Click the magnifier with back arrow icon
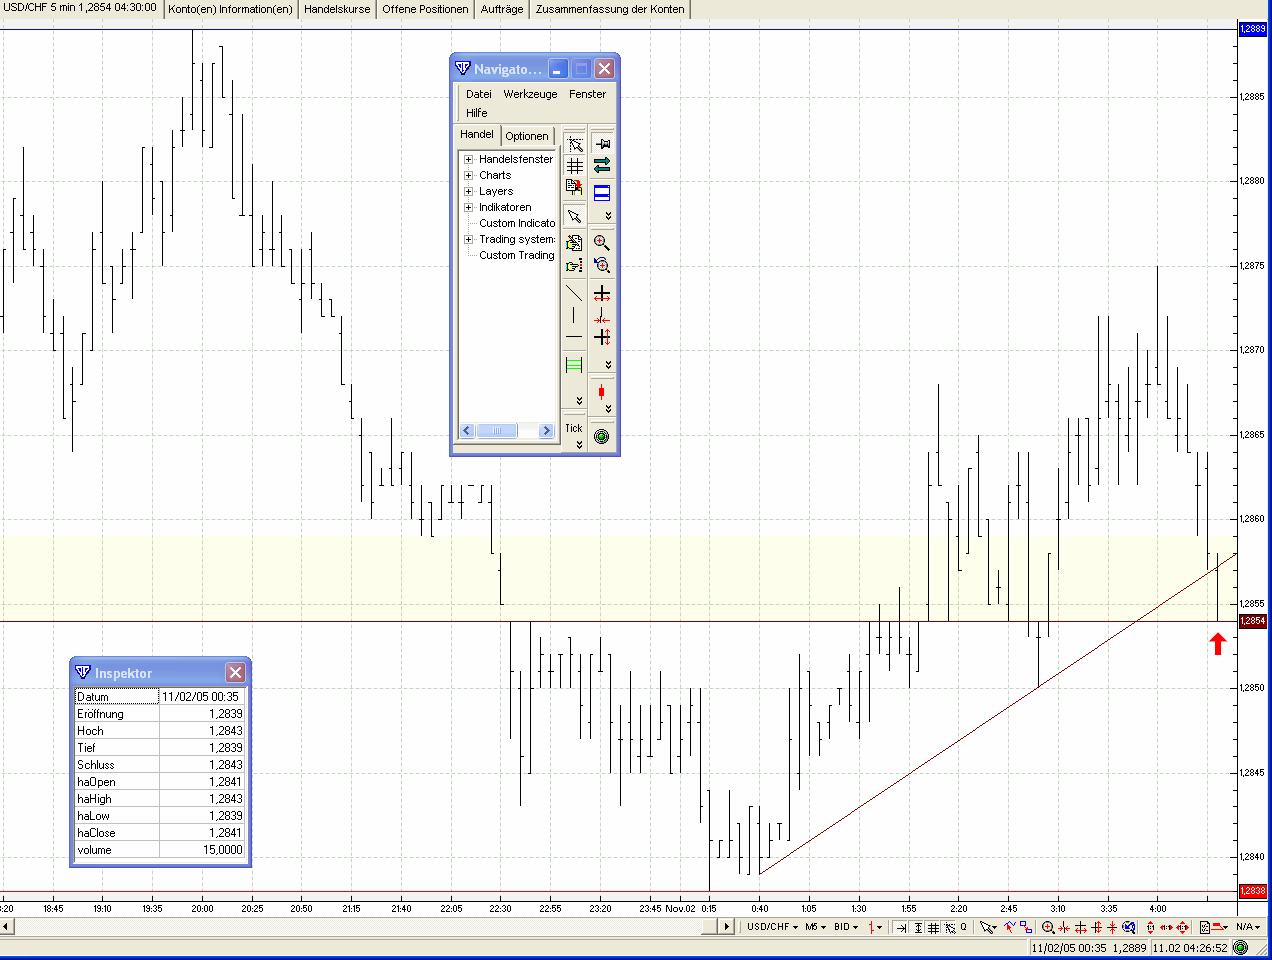The width and height of the screenshot is (1272, 960). (x=602, y=265)
